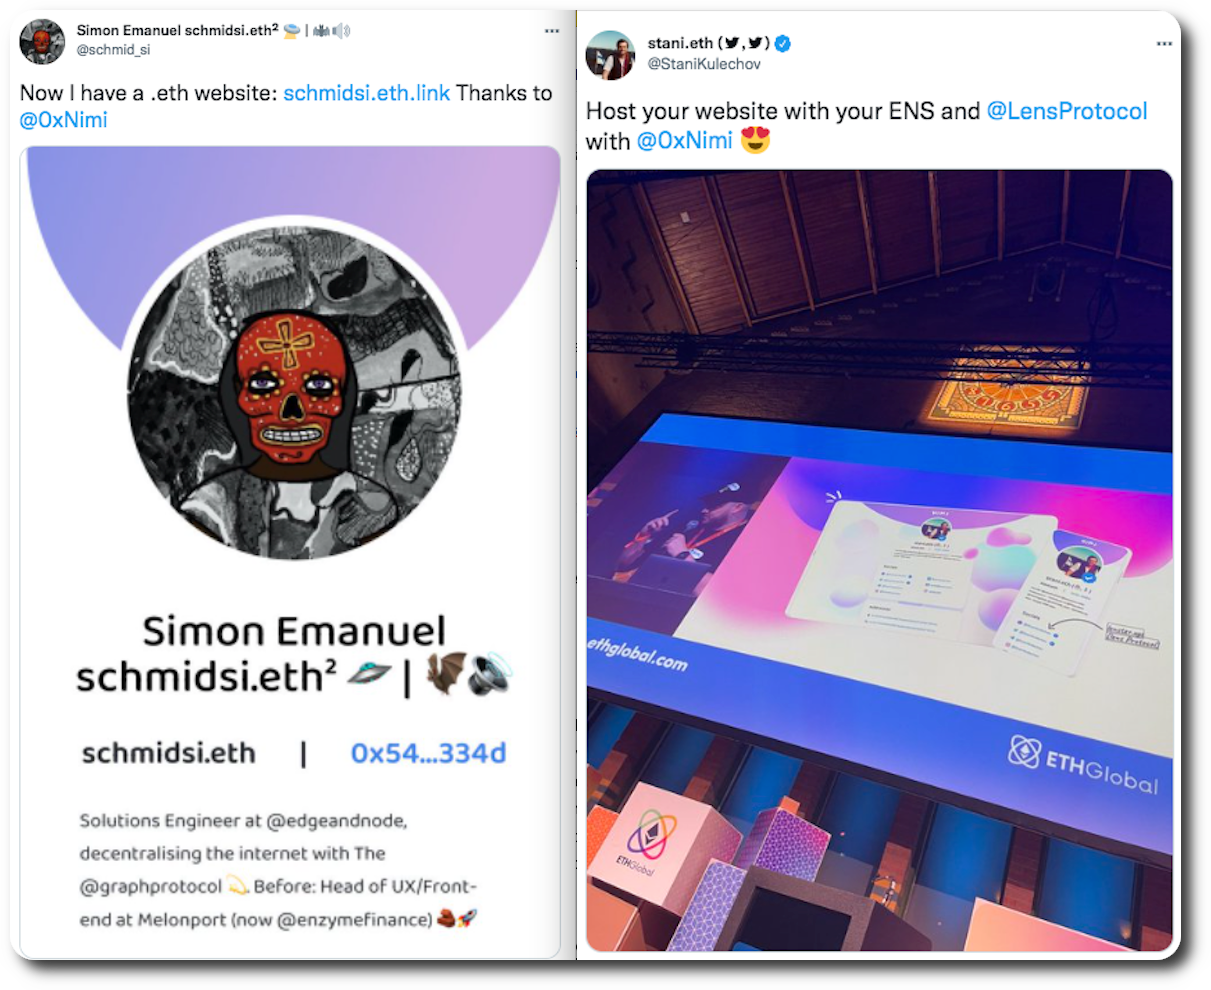Click the schmidsi.eth ENS name text
The image size is (1211, 990).
click(x=168, y=753)
